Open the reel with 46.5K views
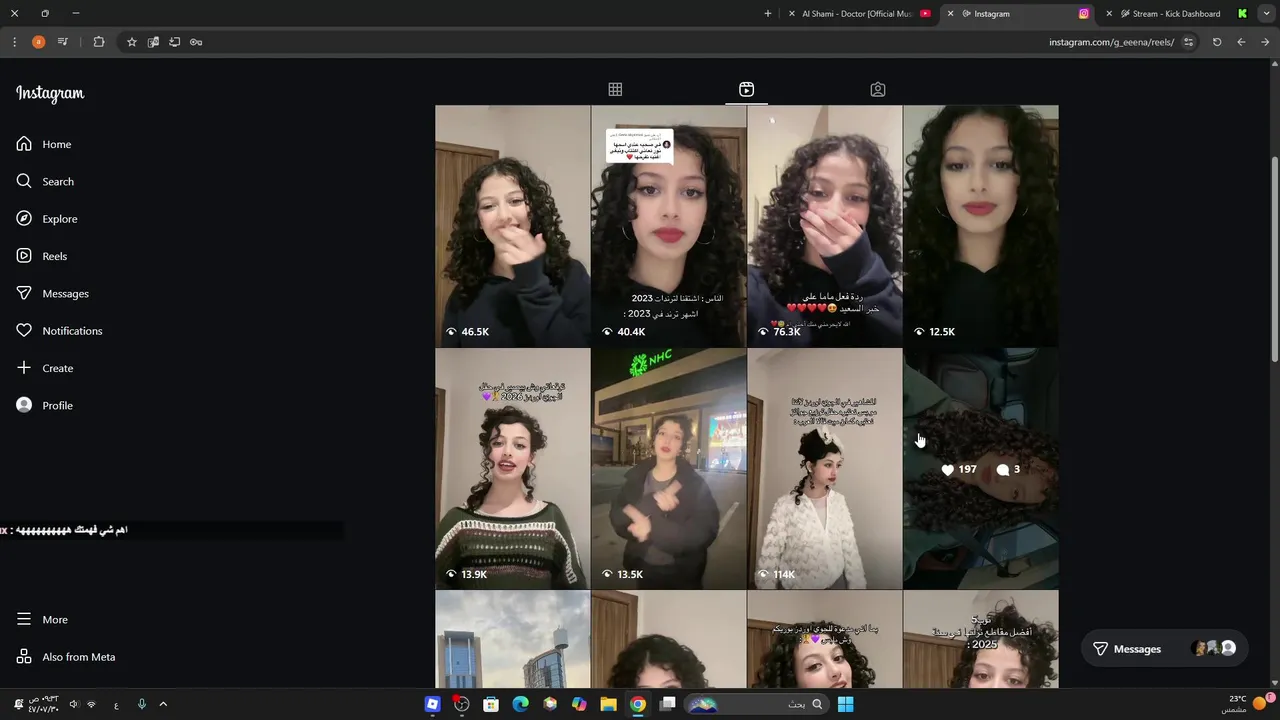 [x=512, y=225]
